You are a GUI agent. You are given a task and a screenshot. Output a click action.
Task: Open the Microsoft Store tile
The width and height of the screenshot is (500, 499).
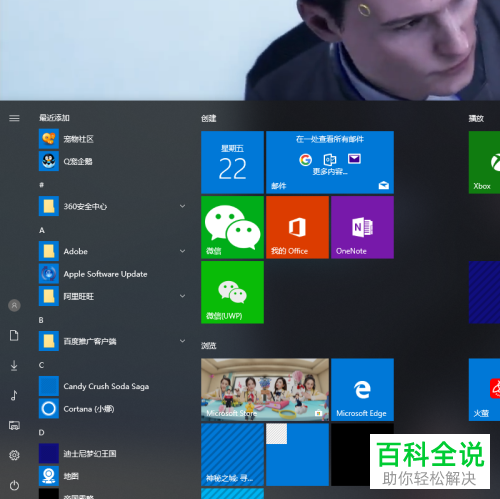(x=265, y=390)
